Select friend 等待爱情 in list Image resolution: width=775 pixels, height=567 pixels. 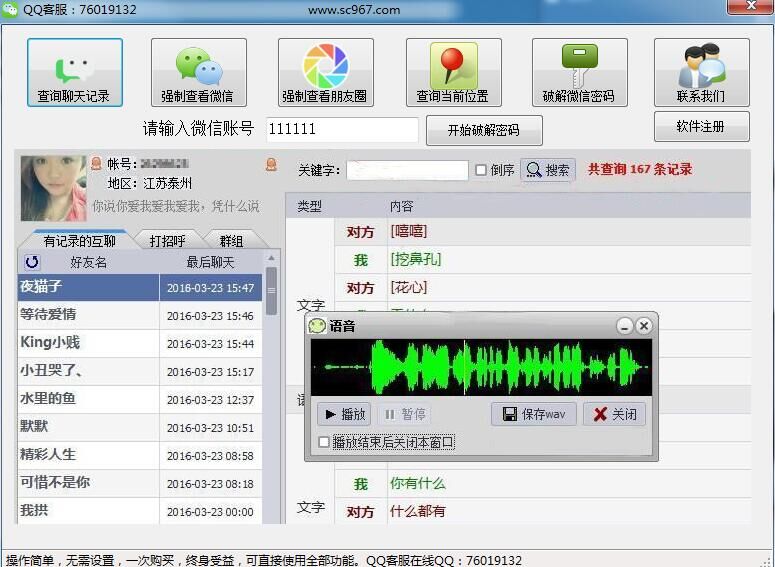tap(88, 315)
